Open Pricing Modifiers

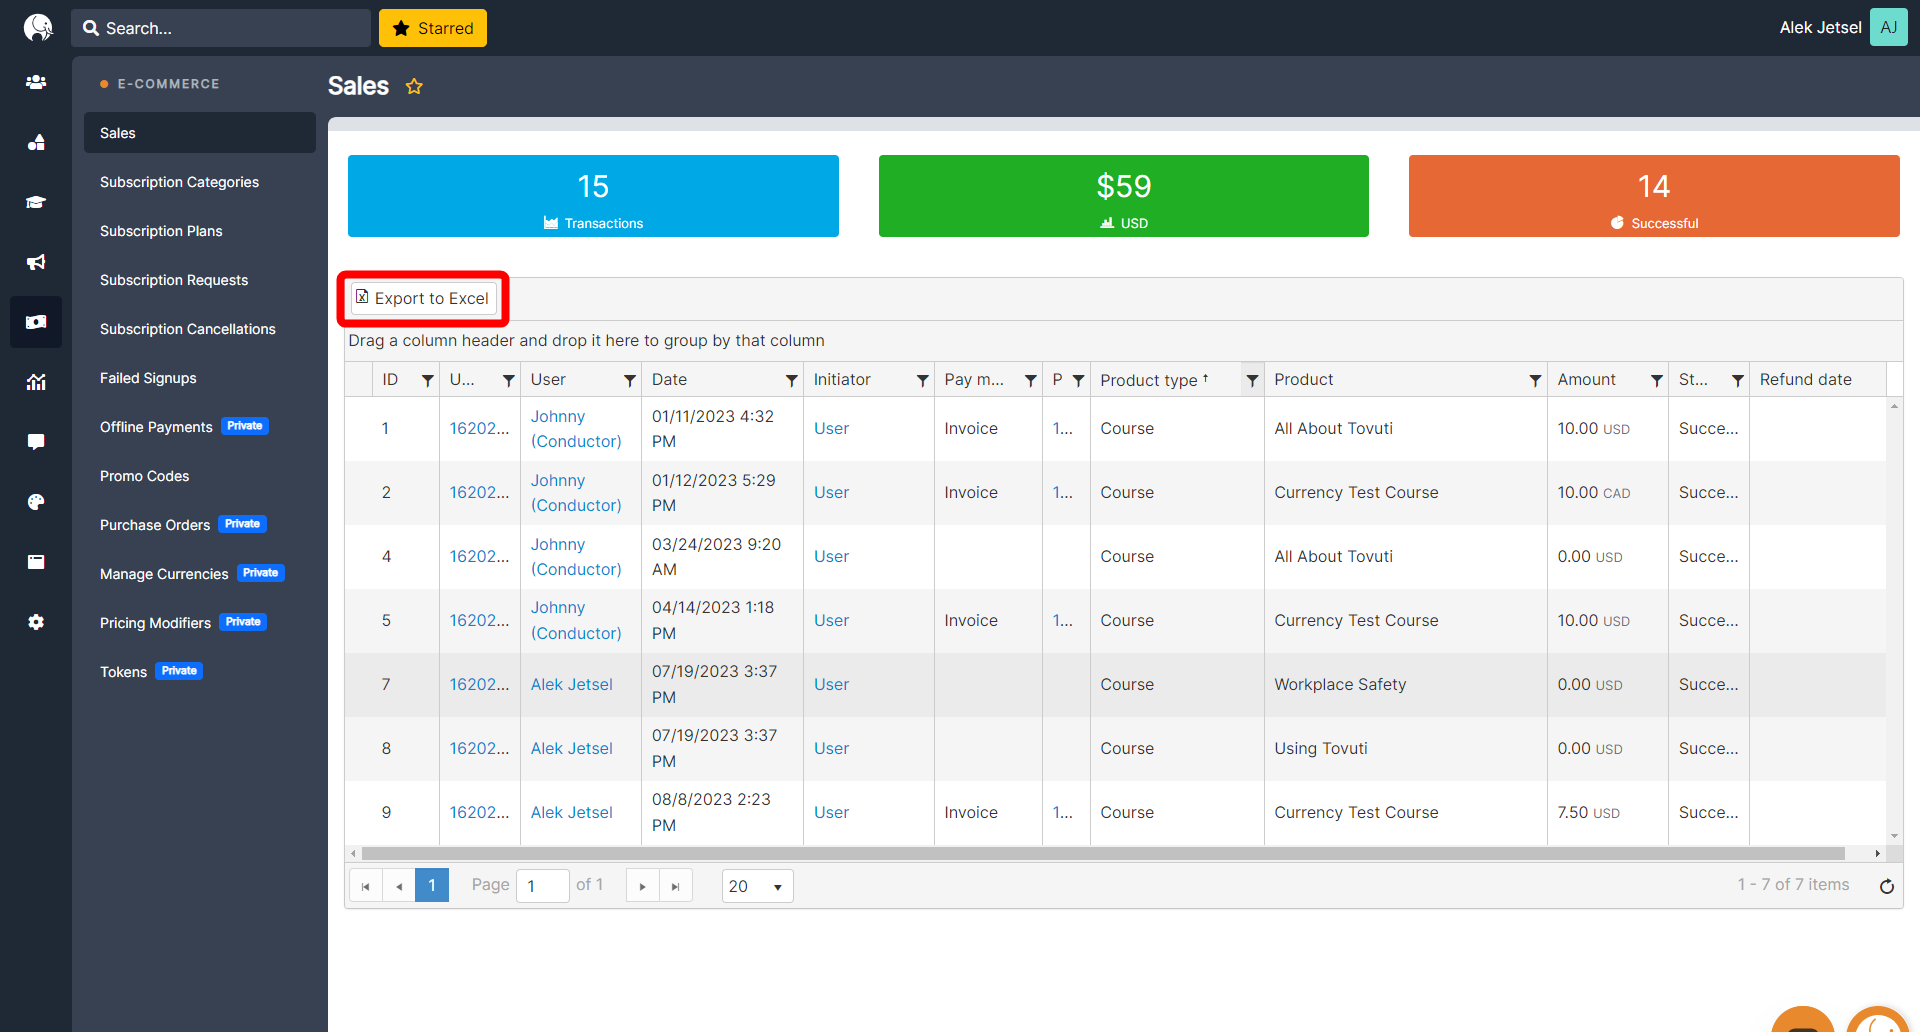(155, 623)
